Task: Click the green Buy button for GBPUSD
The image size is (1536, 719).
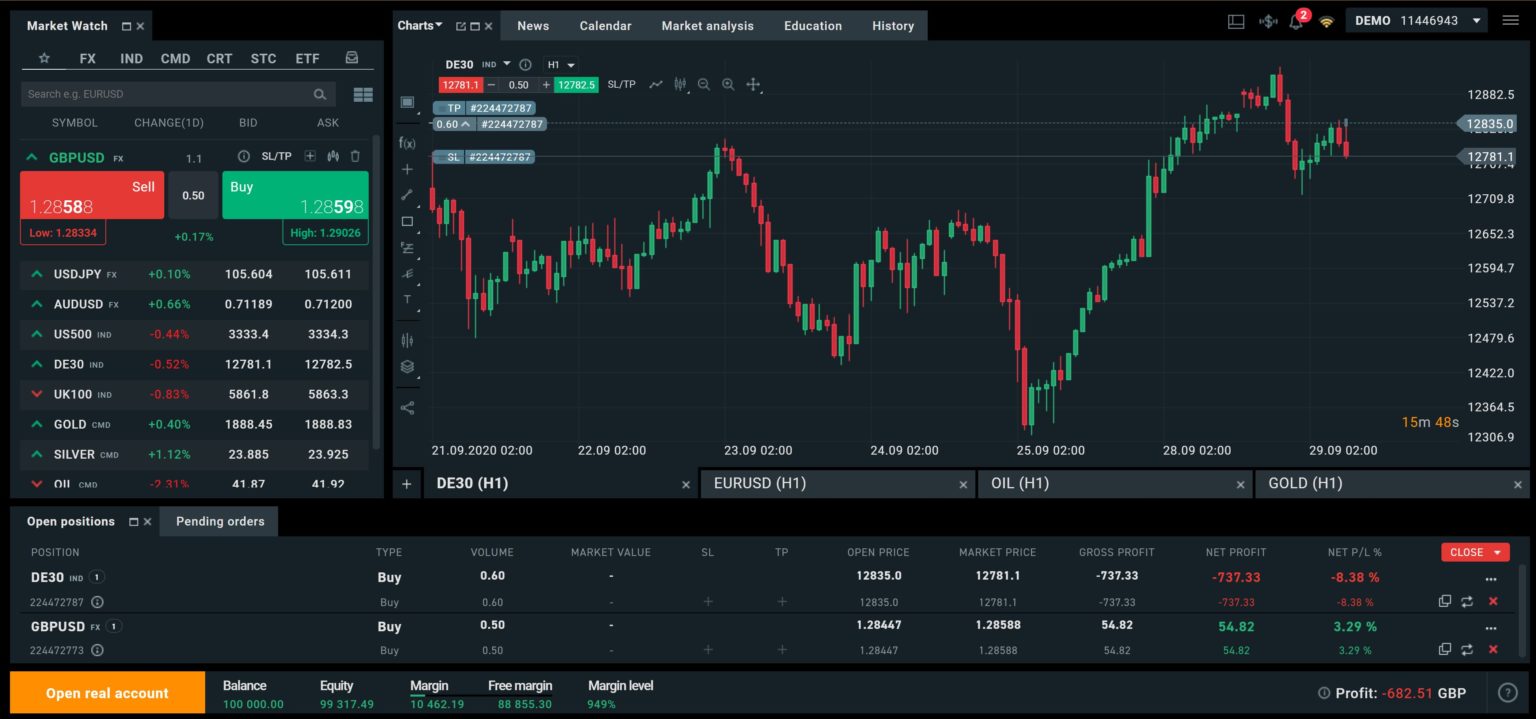Action: [295, 194]
